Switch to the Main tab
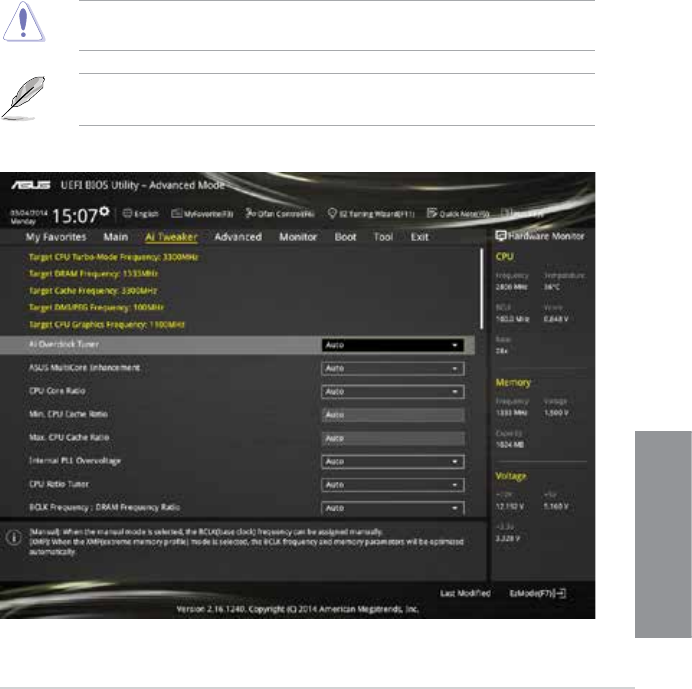The width and height of the screenshot is (692, 689). coord(116,237)
